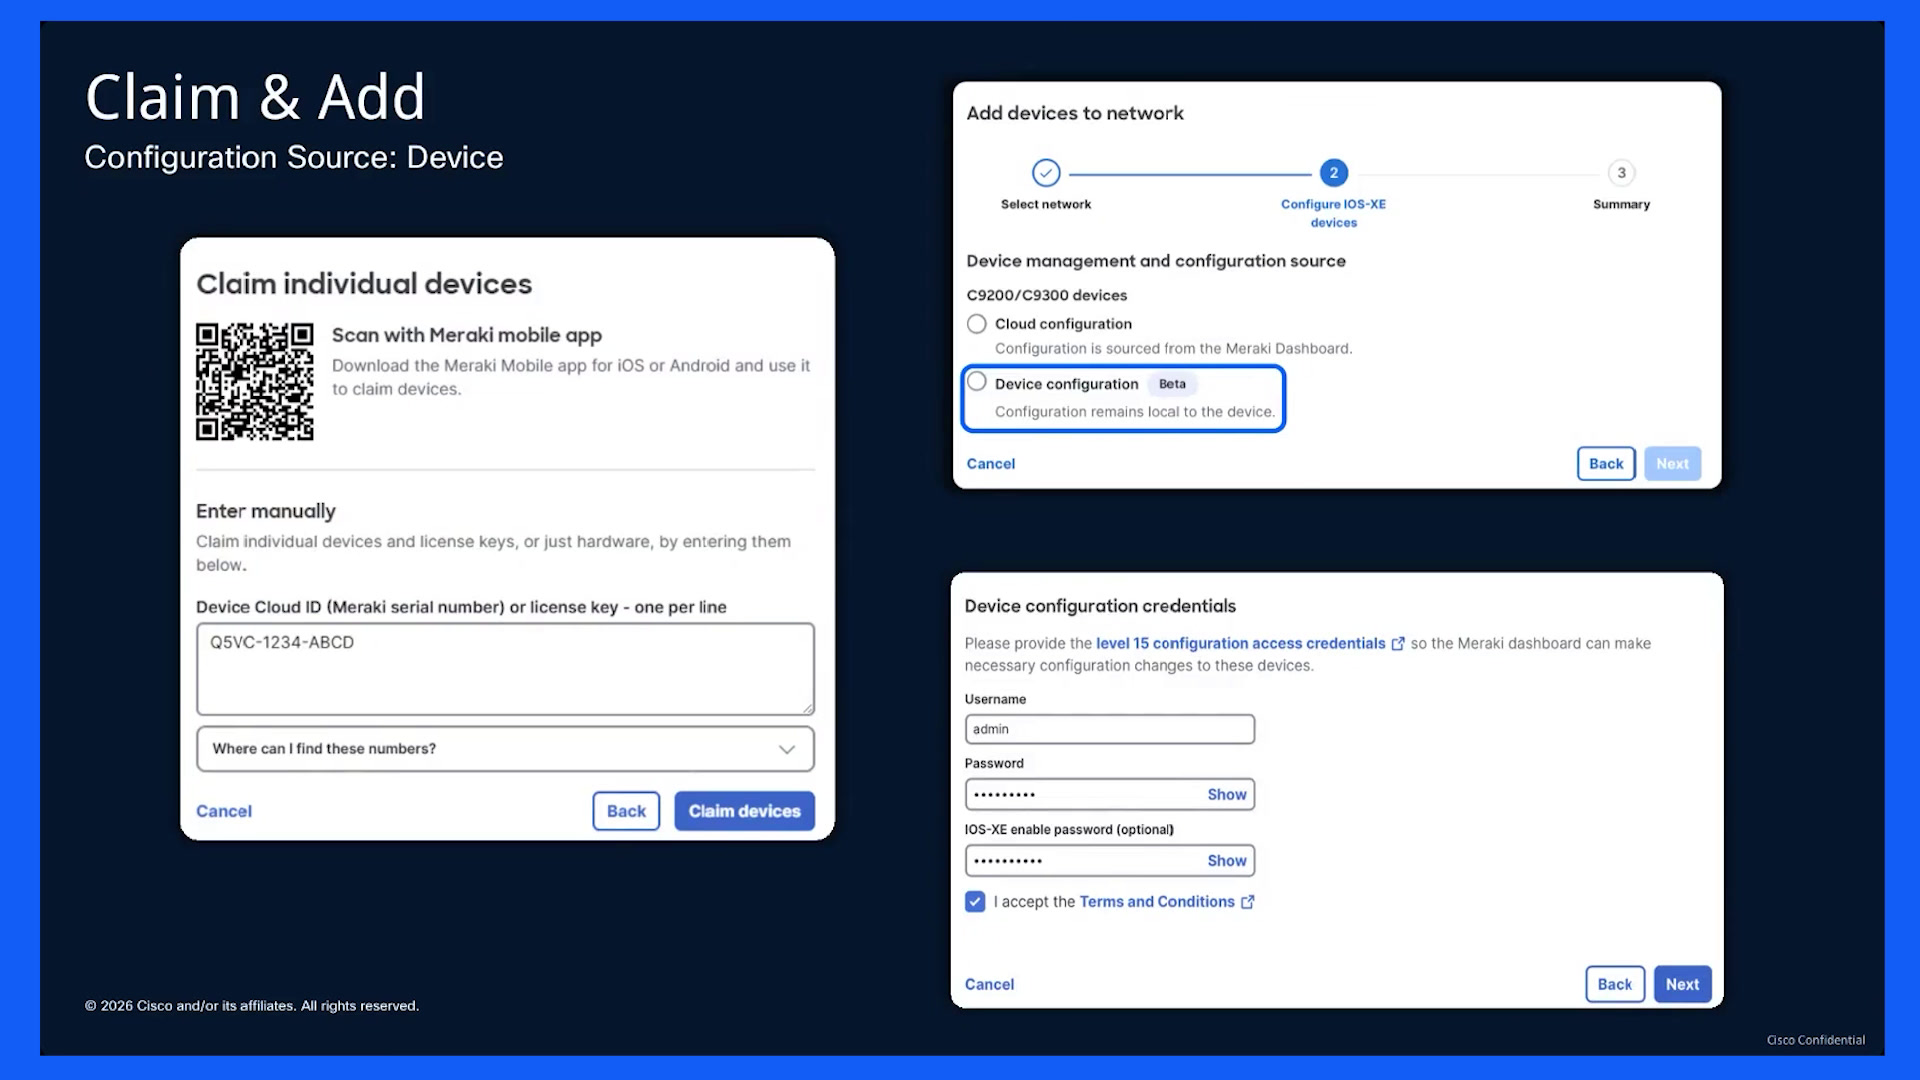Click the chevron arrow in 'Where can I find these numbers?'
Image resolution: width=1920 pixels, height=1080 pixels.
787,749
